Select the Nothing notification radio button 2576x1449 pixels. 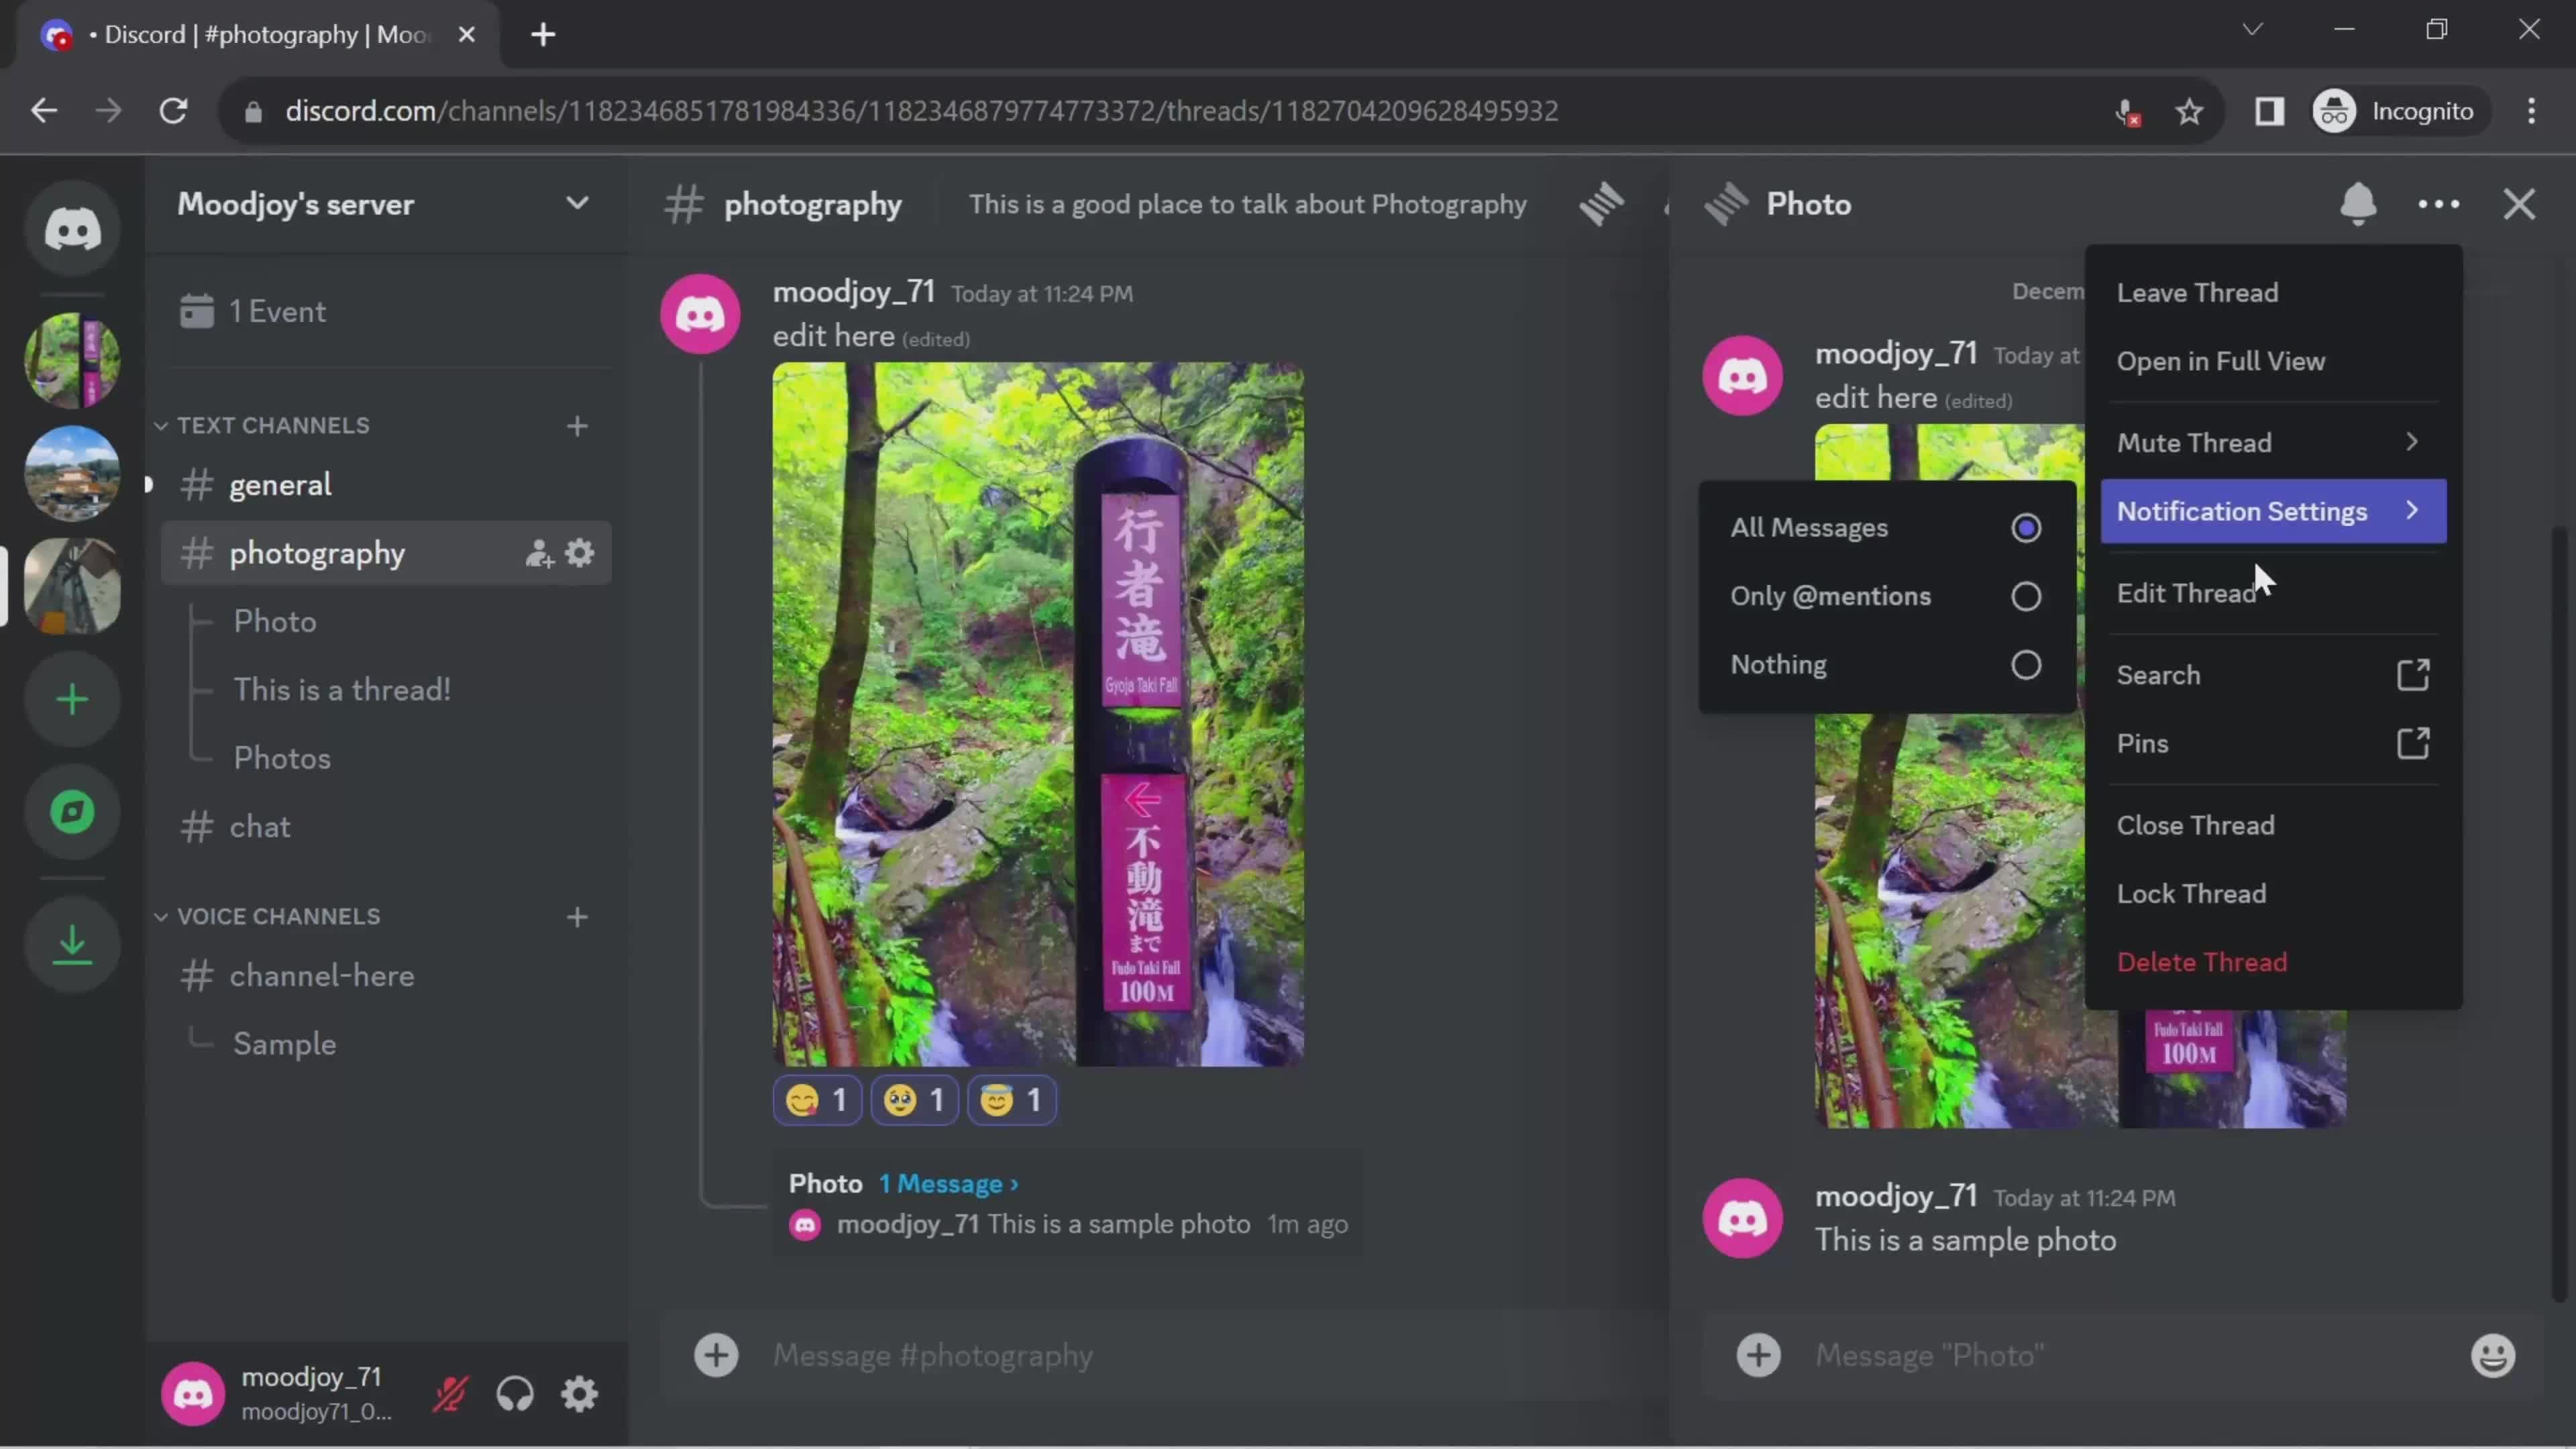point(2027,663)
